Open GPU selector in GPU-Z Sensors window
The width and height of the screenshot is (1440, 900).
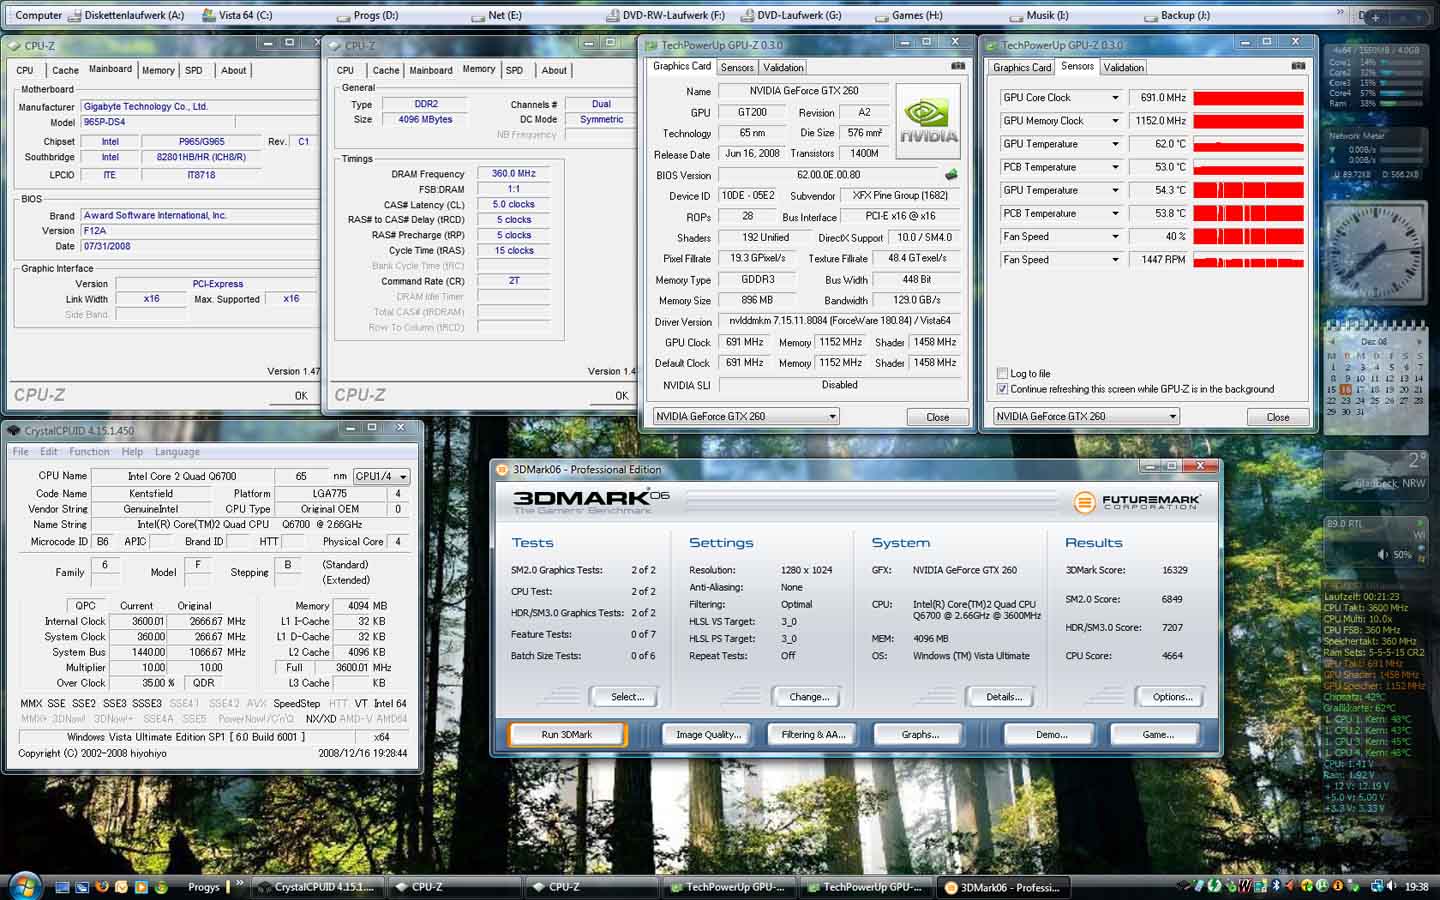point(1086,416)
